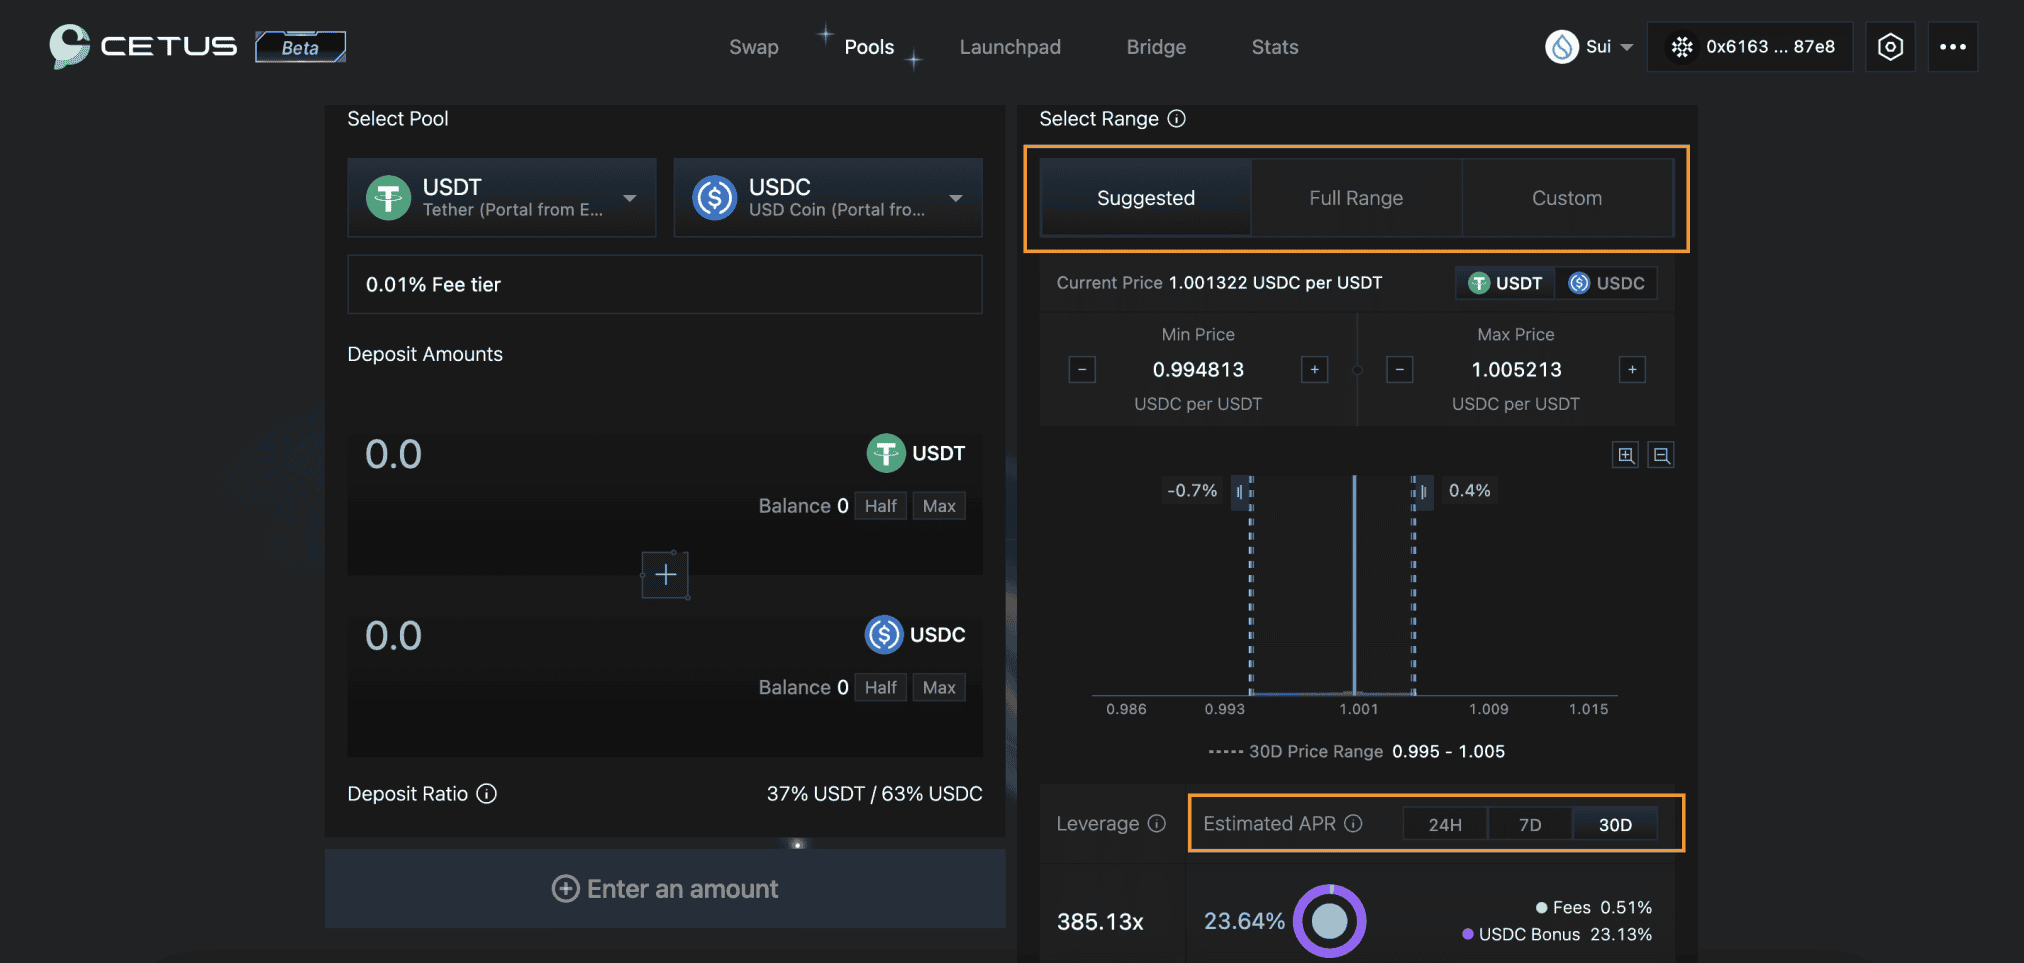
Task: Open the Swap page
Action: [754, 47]
